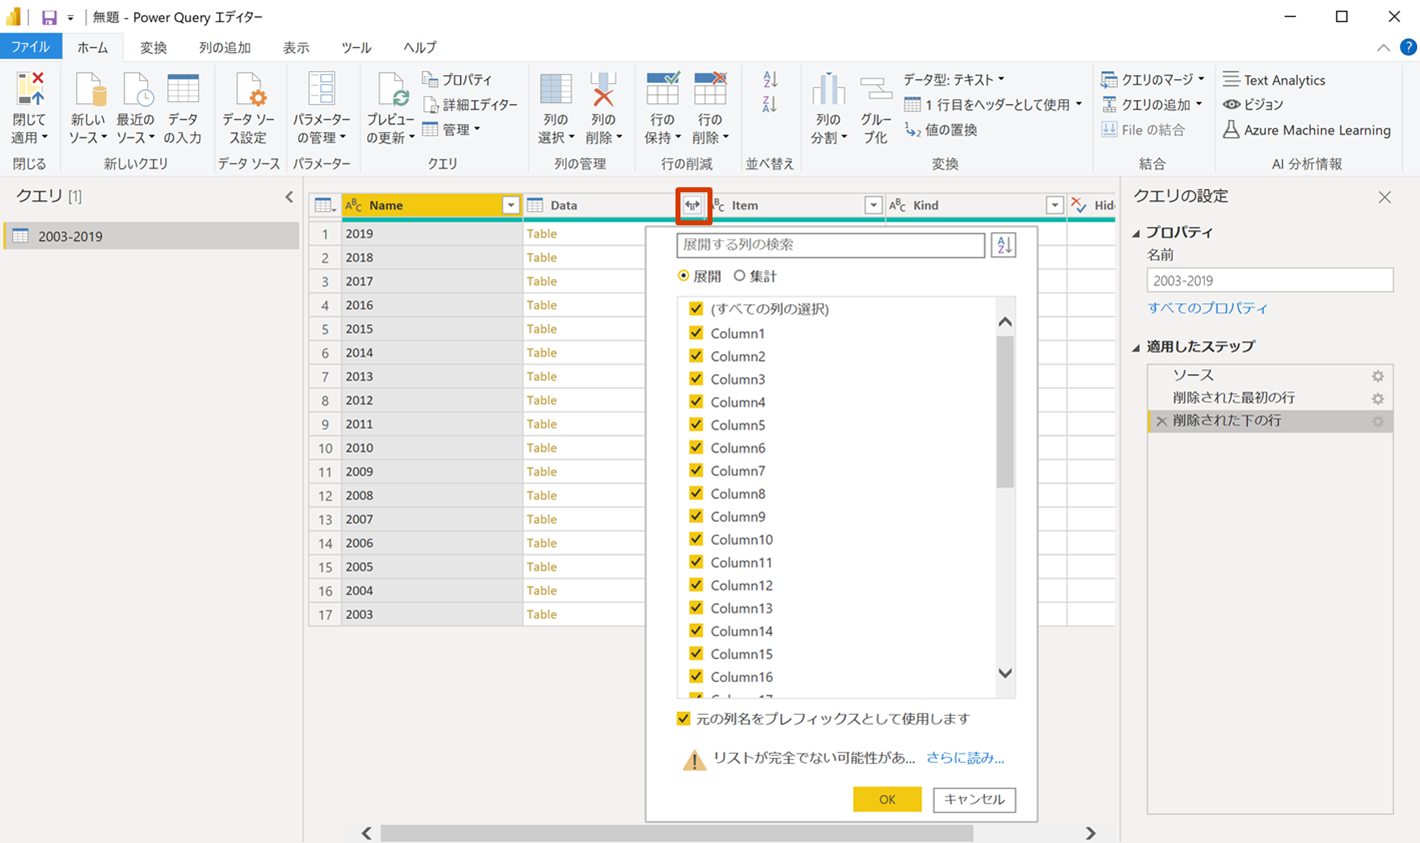Confirm with the OK button

pyautogui.click(x=887, y=799)
